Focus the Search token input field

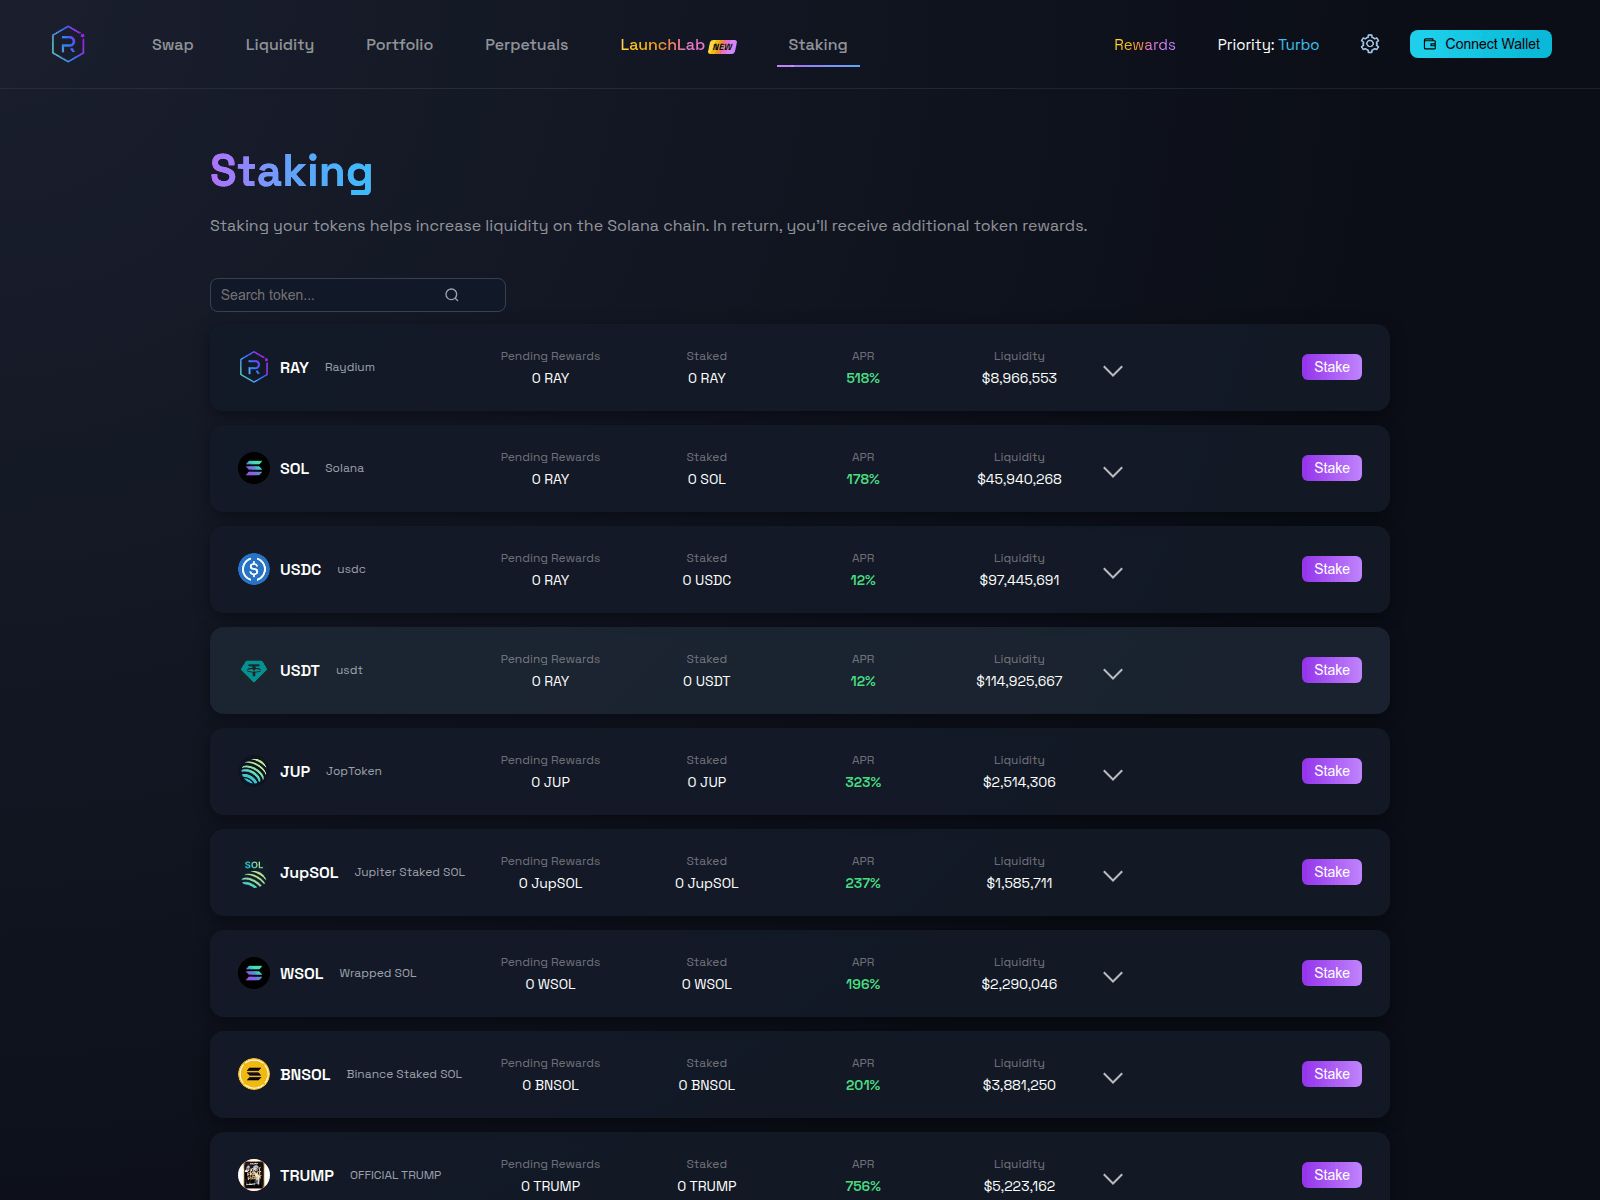358,295
